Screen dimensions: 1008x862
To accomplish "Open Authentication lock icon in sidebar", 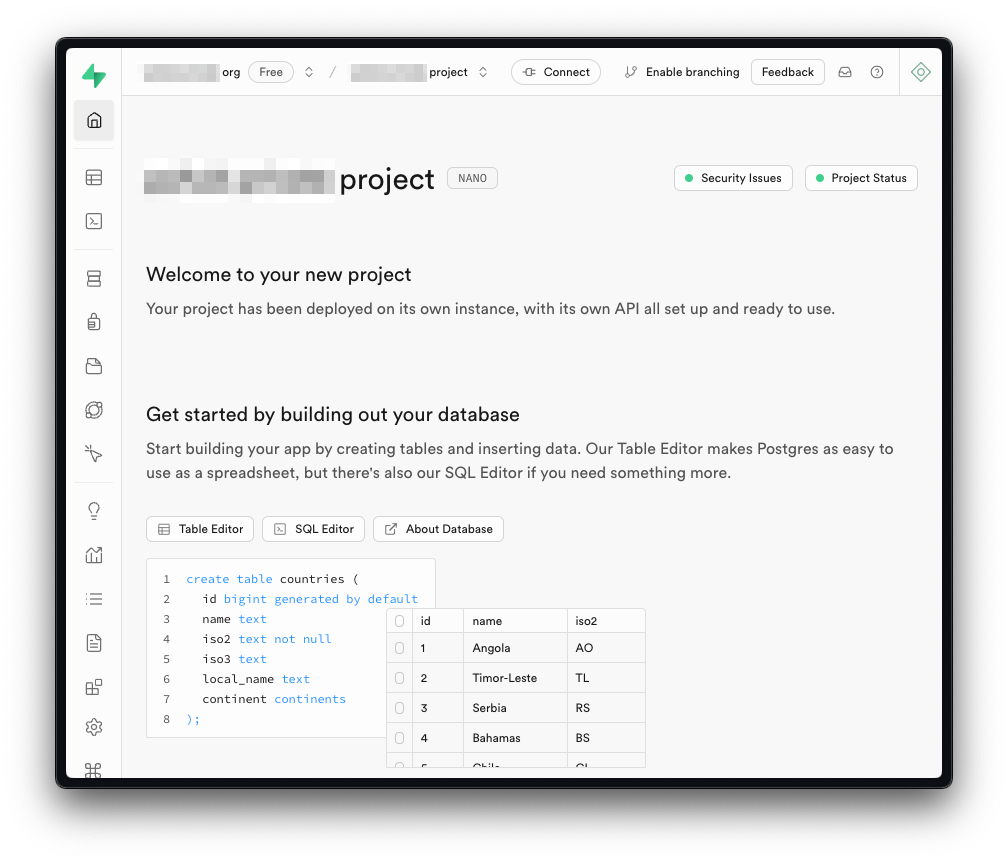I will 94,322.
